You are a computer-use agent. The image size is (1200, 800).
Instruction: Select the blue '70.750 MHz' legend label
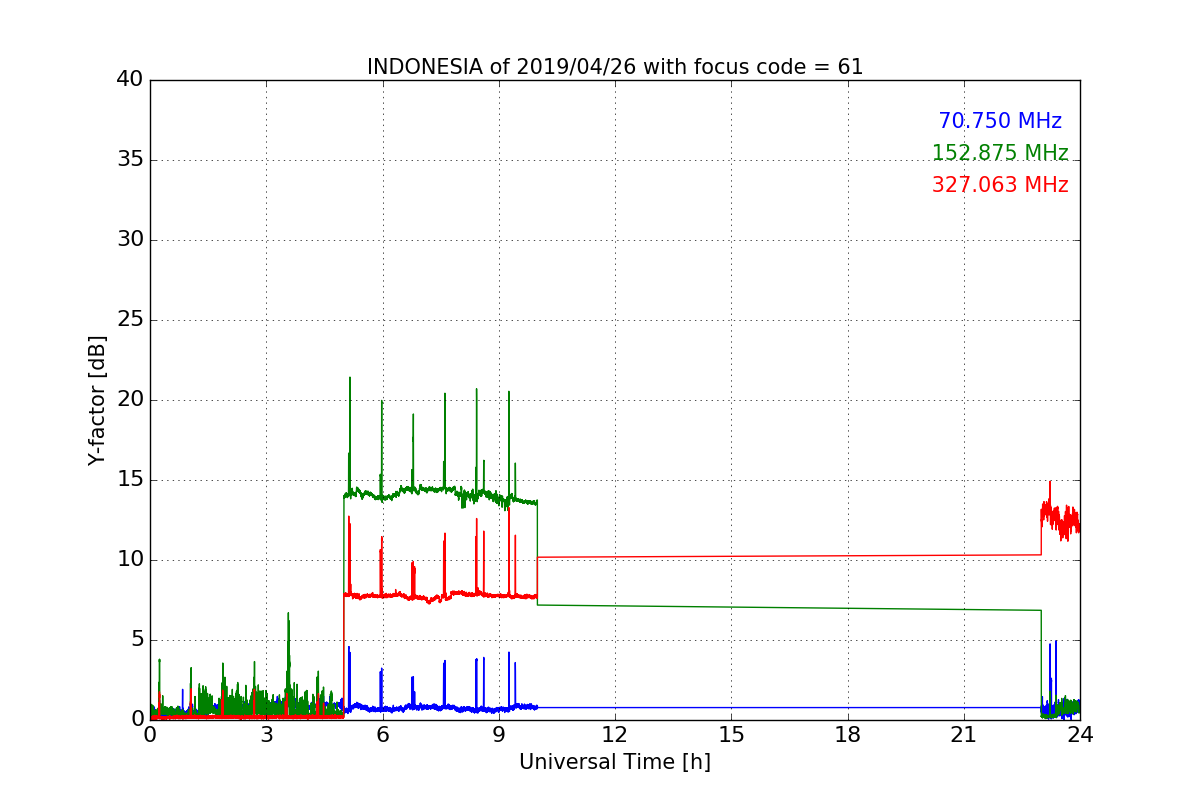click(1000, 121)
